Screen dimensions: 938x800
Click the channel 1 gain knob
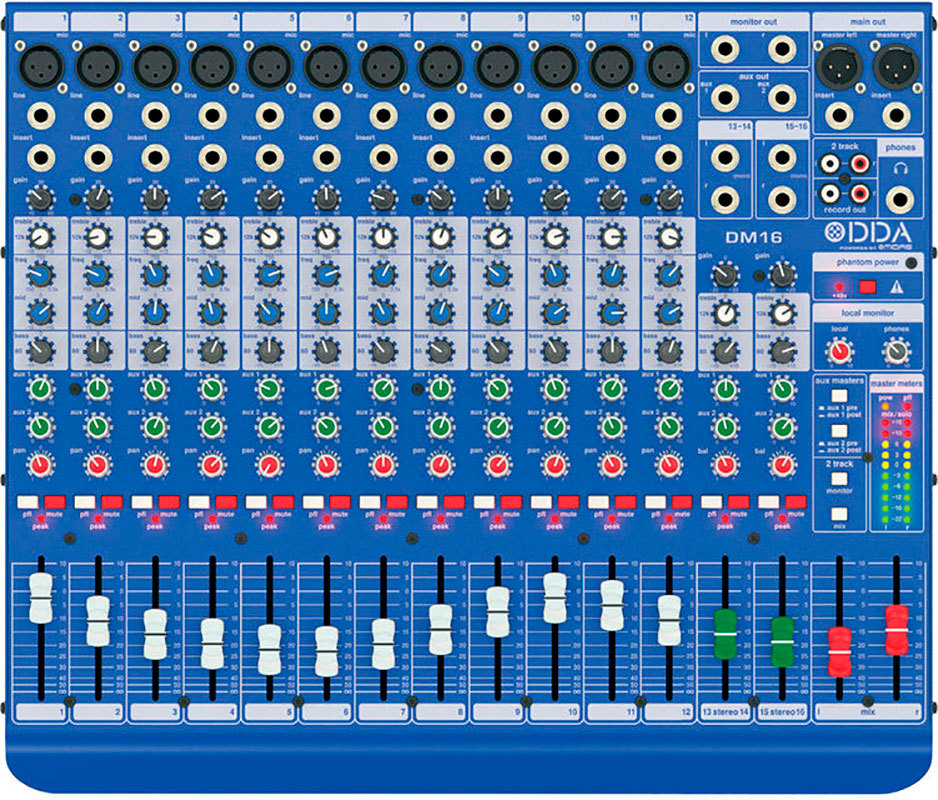[x=40, y=197]
